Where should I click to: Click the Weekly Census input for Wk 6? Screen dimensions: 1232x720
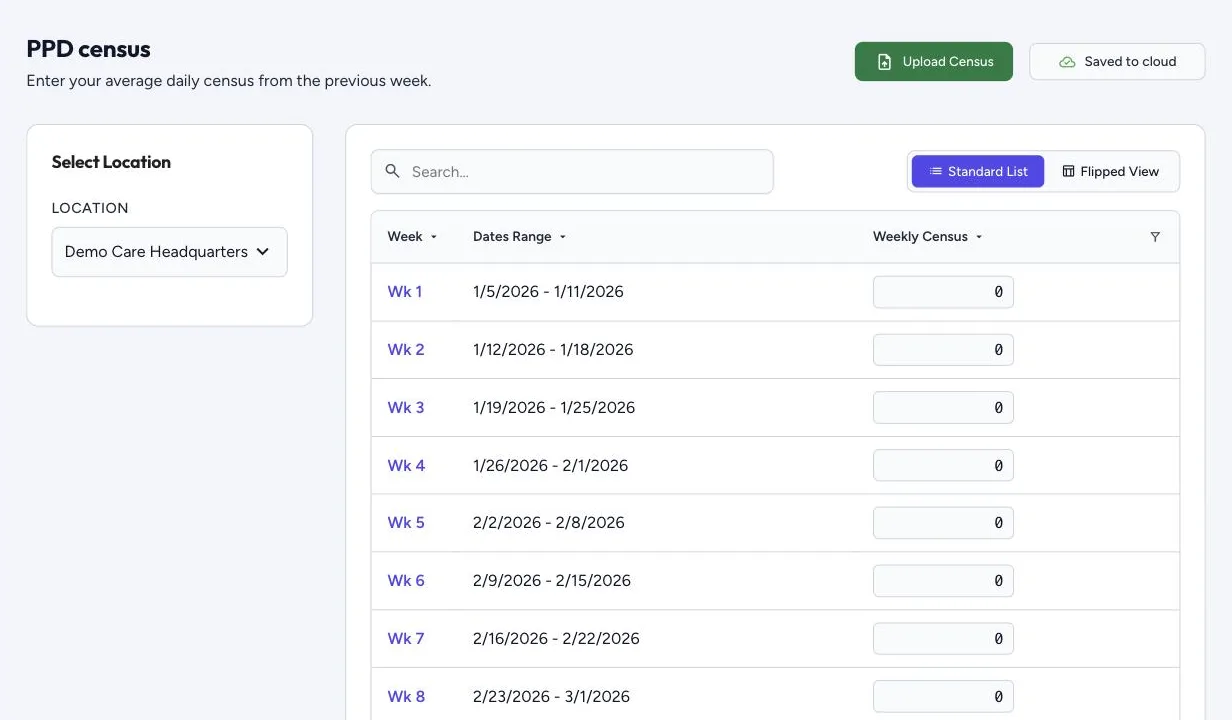pyautogui.click(x=943, y=581)
